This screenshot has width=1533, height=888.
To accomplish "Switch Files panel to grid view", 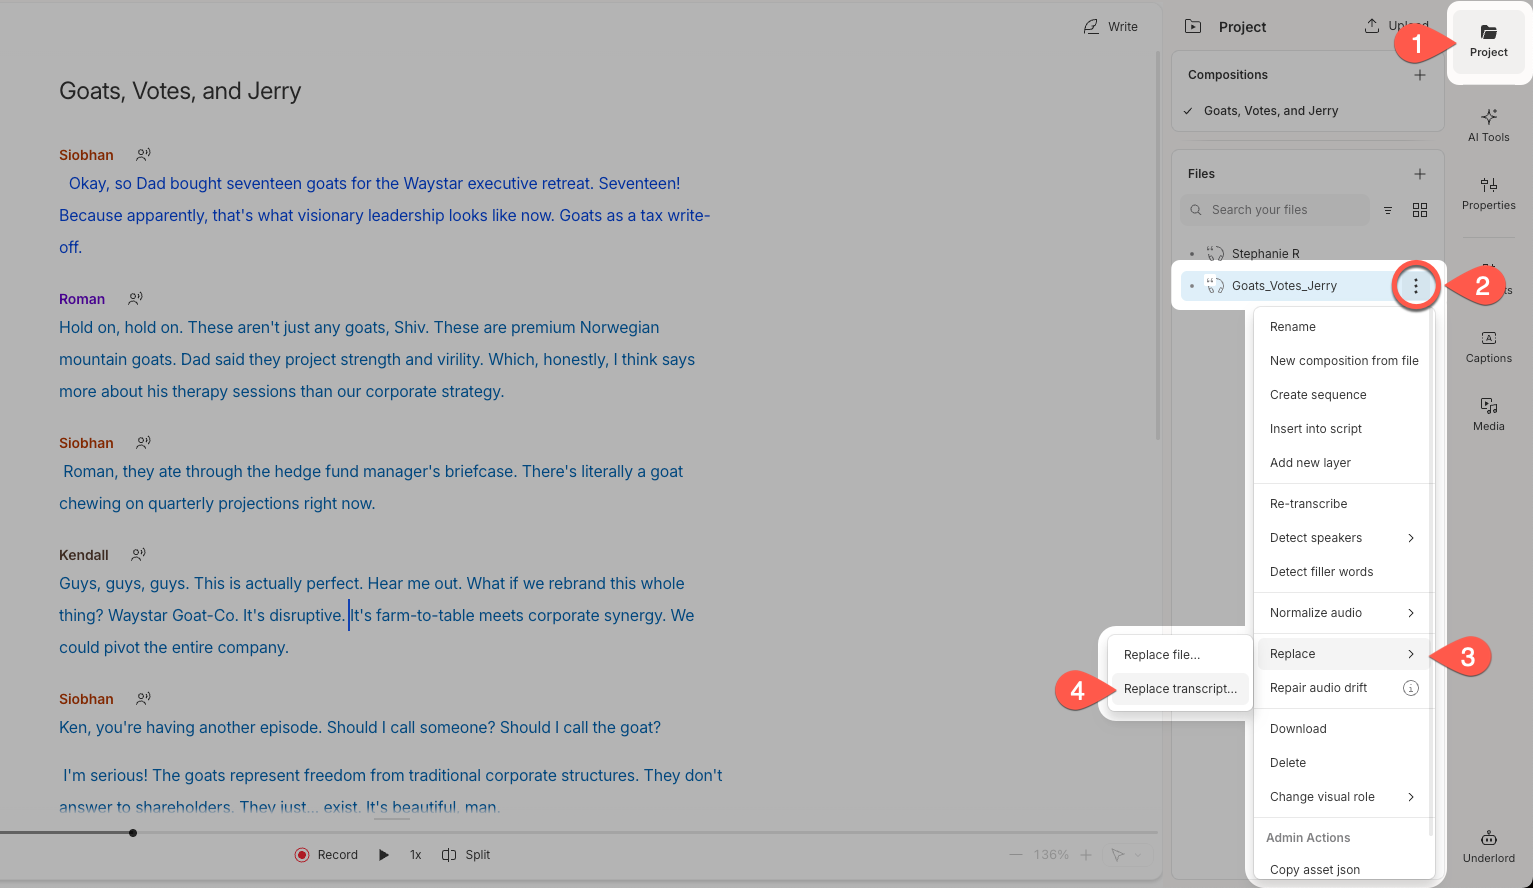I will (x=1420, y=210).
